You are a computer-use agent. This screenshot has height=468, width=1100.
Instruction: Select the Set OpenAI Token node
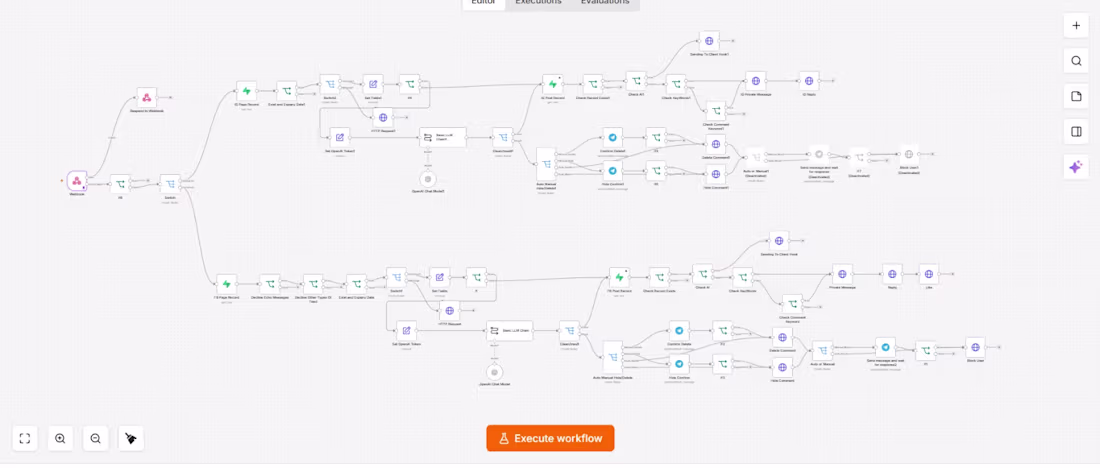coord(406,331)
